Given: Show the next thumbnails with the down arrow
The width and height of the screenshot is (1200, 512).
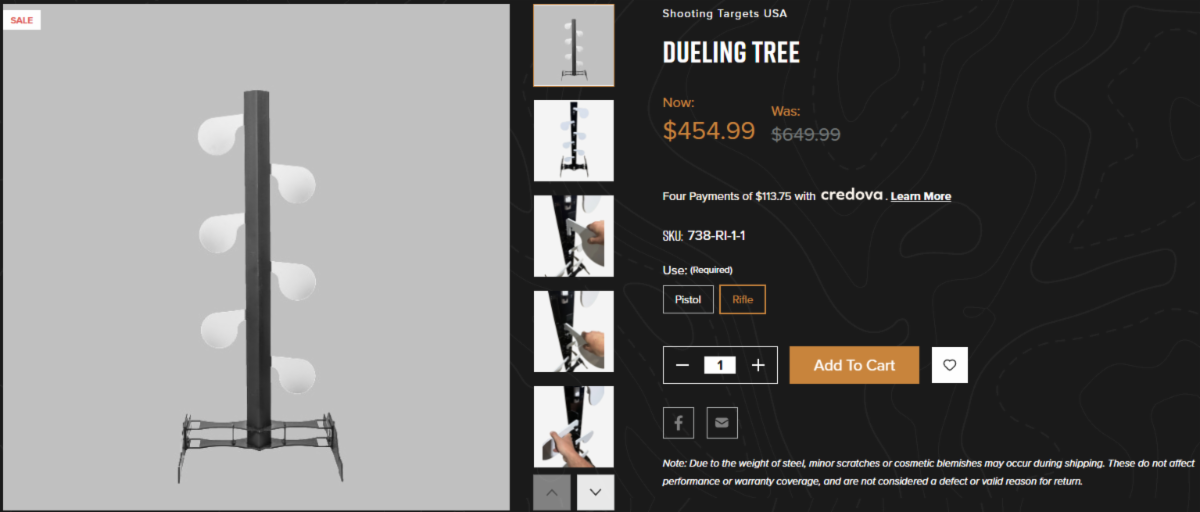Looking at the screenshot, I should click(596, 492).
